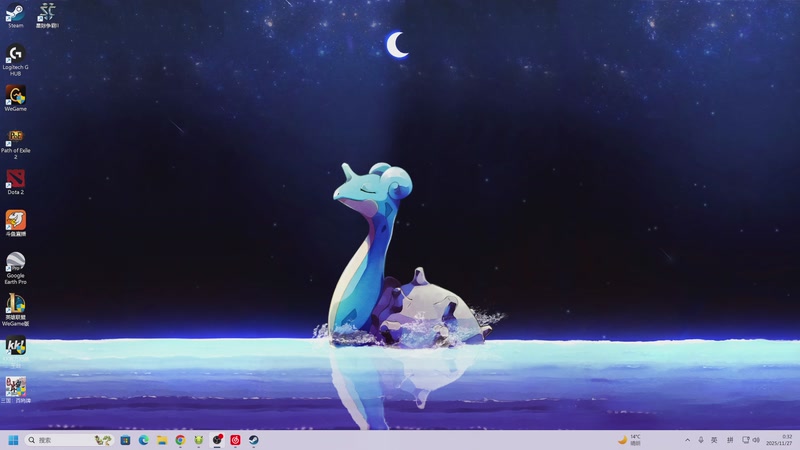Click the microphone tray icon
The width and height of the screenshot is (800, 450).
701,440
